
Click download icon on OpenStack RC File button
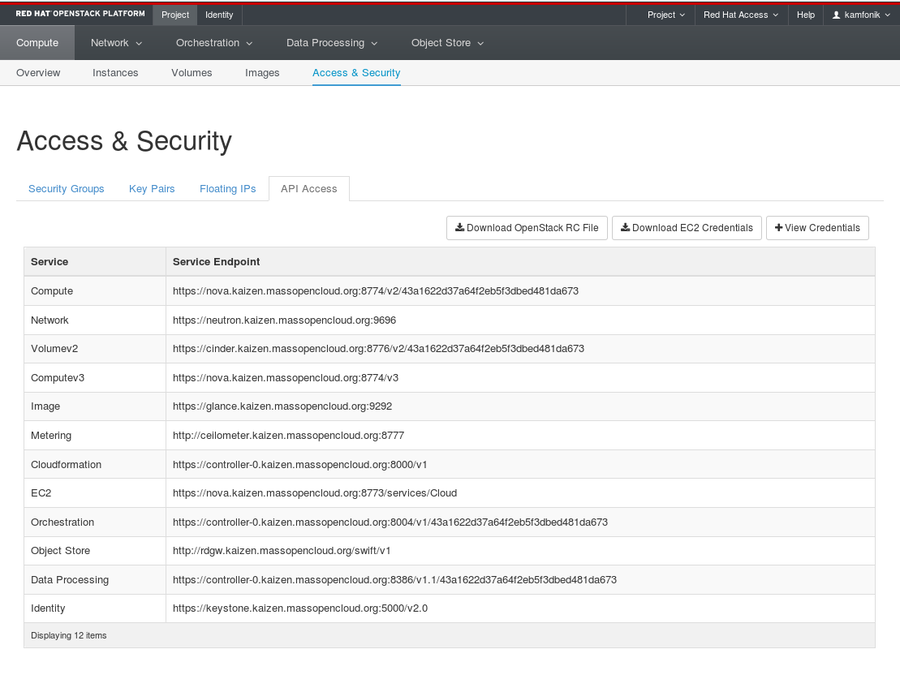(460, 227)
